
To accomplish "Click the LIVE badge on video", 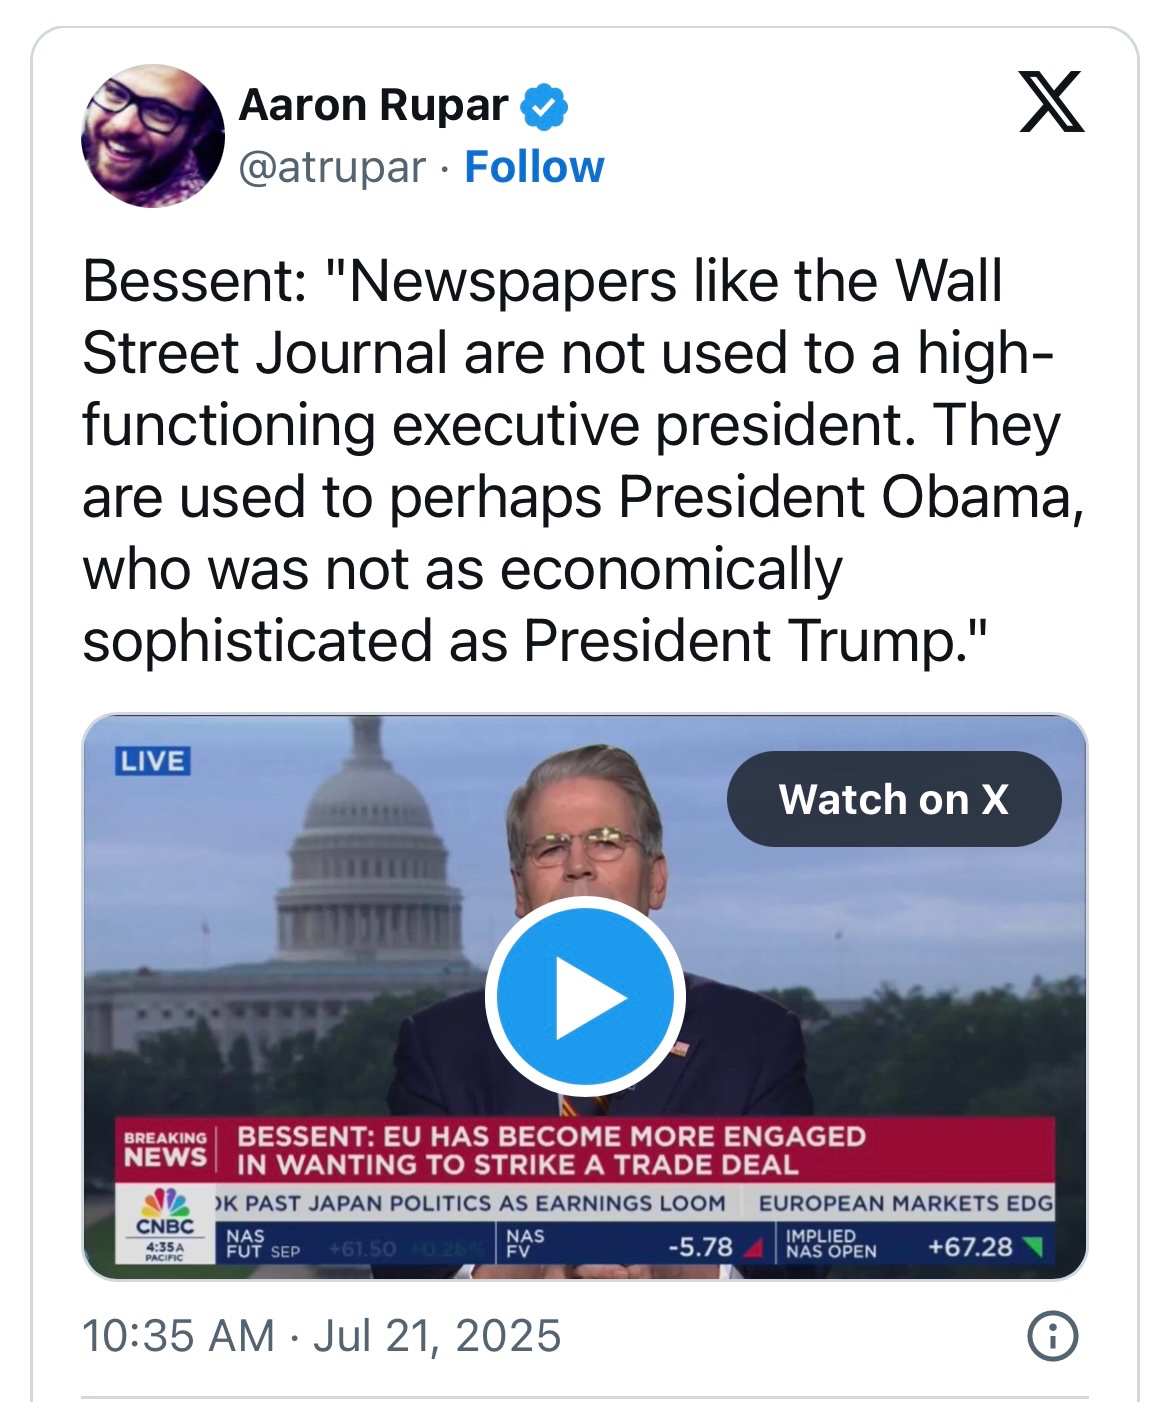I will (153, 761).
